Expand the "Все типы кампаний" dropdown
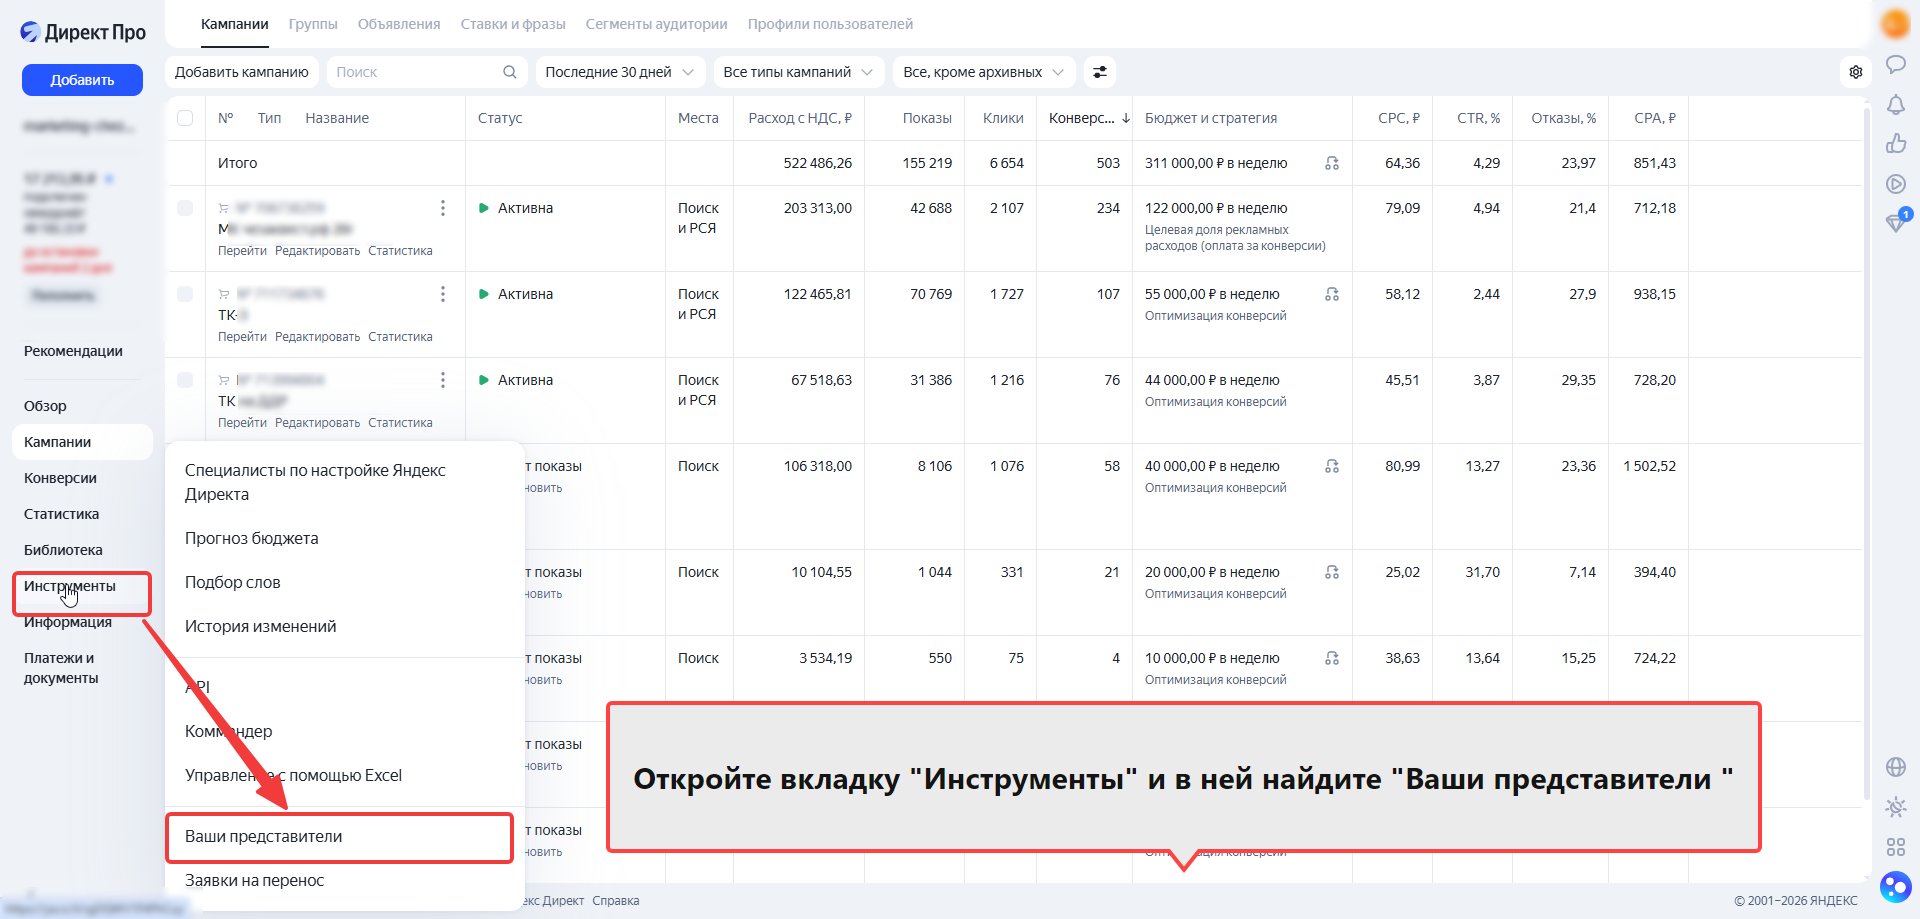1920x919 pixels. [798, 72]
